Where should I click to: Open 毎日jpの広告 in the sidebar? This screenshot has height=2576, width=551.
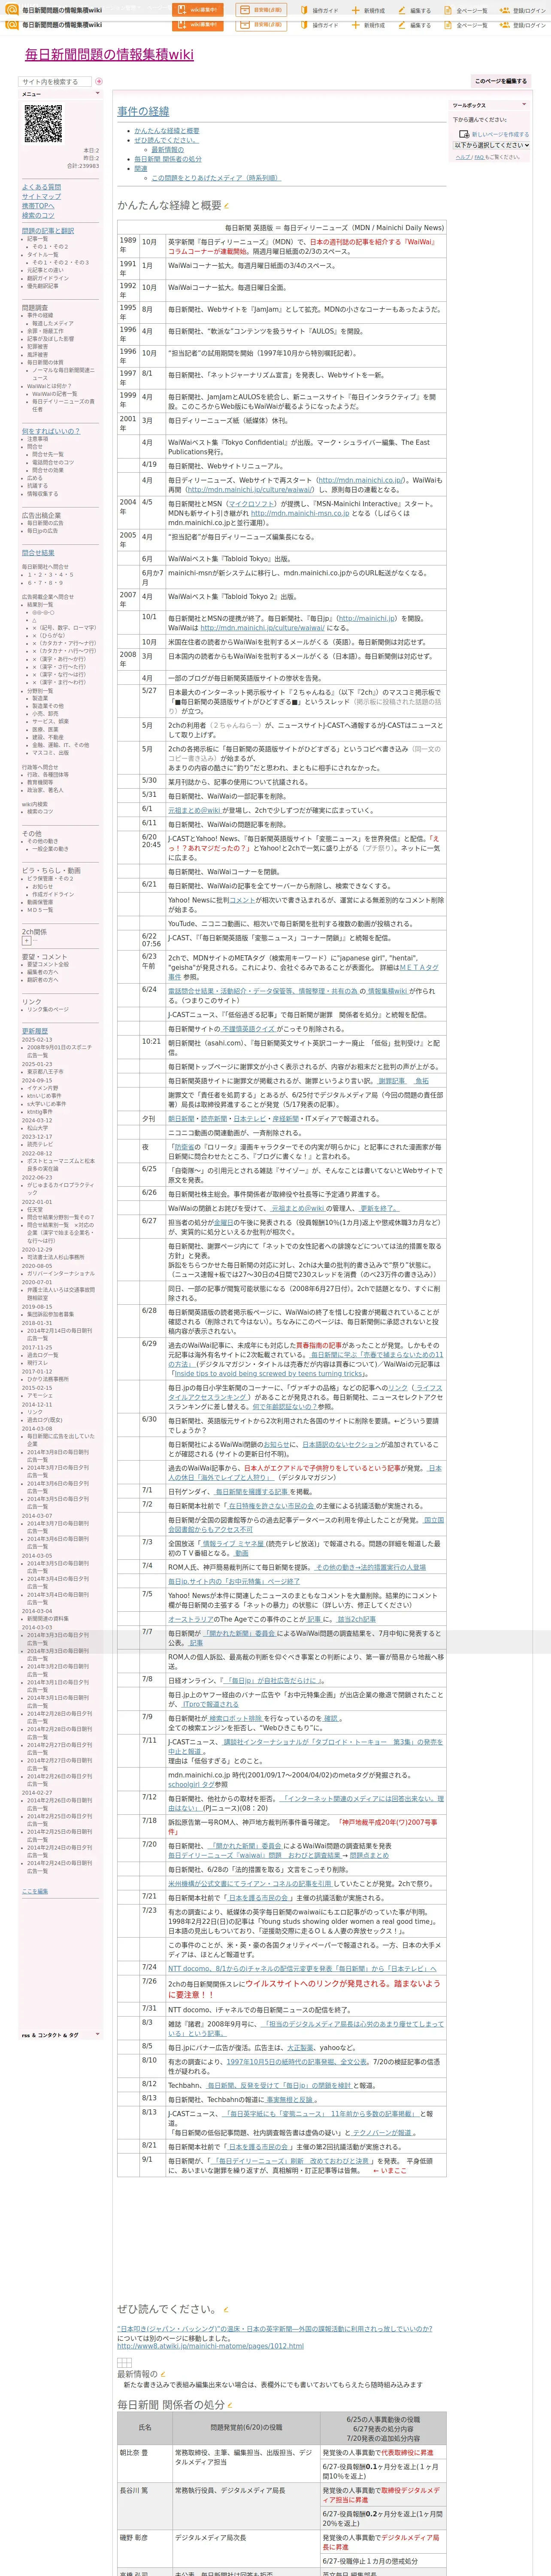pyautogui.click(x=42, y=531)
